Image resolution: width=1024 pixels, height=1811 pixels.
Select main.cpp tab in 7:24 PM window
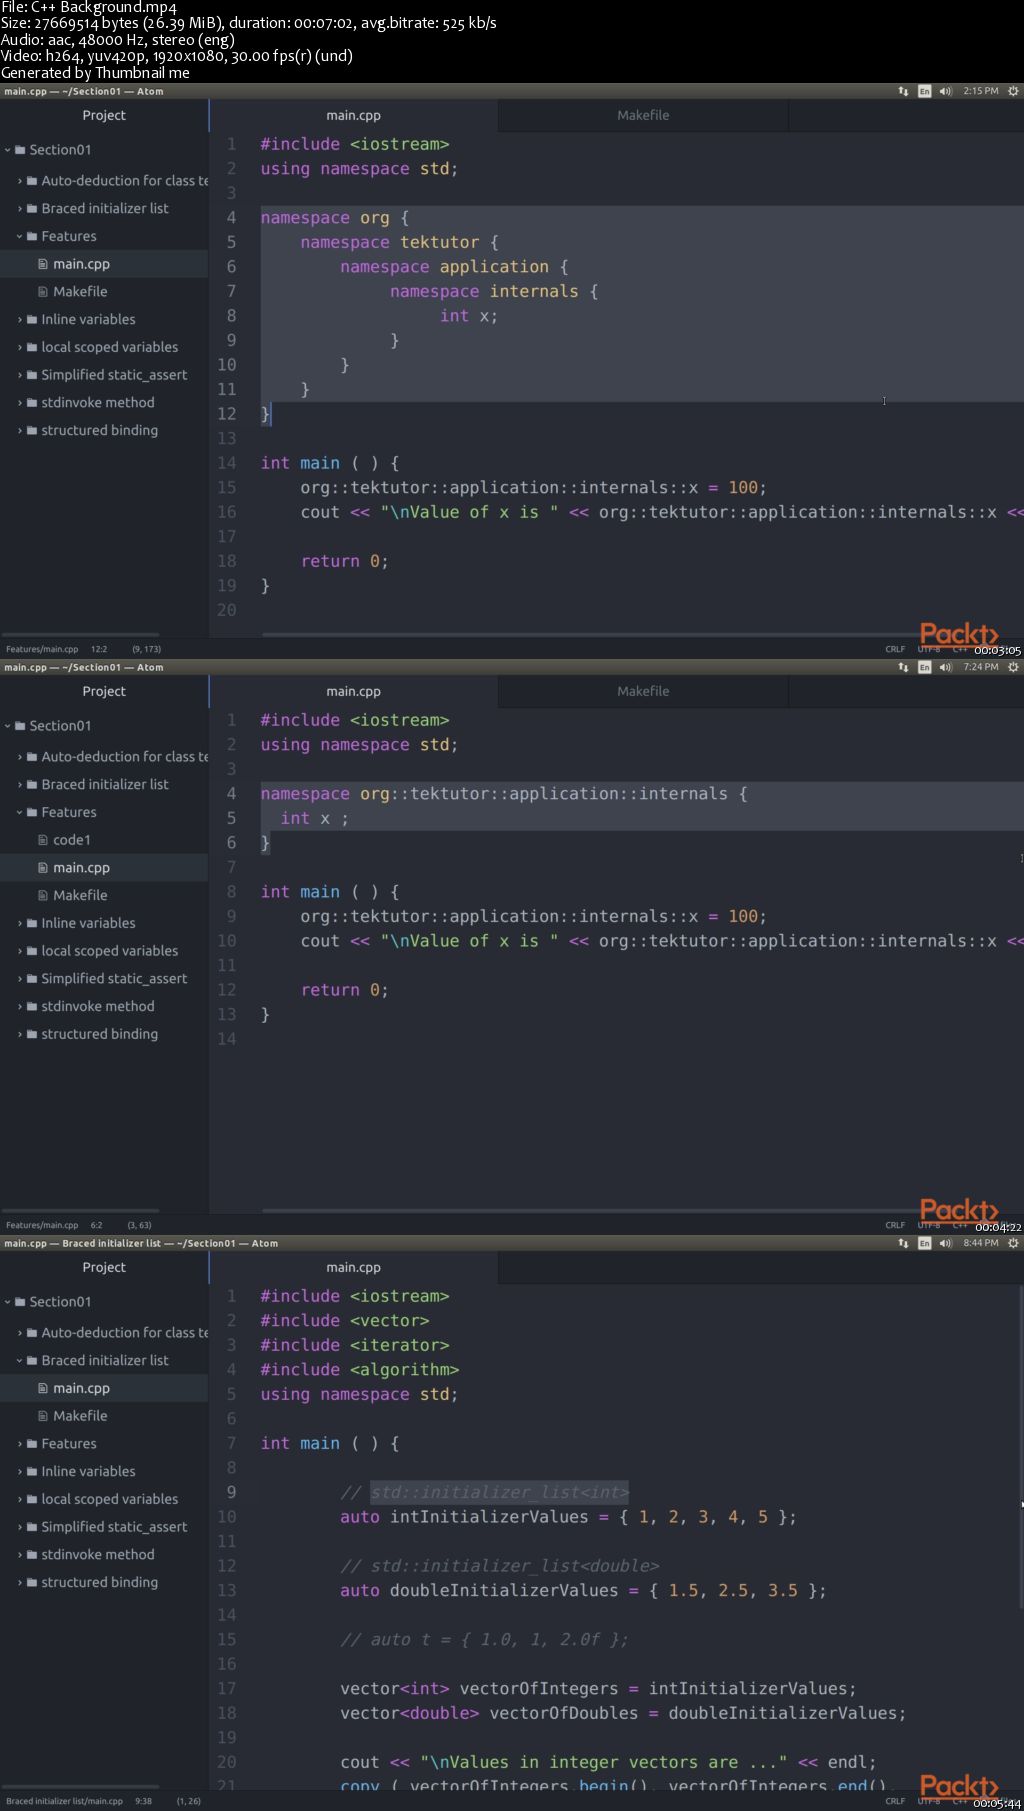(x=353, y=691)
